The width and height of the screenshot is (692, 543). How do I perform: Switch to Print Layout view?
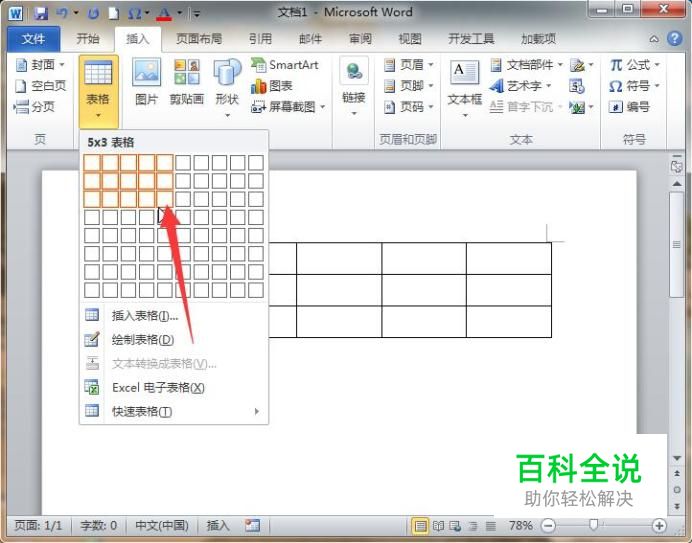click(420, 526)
